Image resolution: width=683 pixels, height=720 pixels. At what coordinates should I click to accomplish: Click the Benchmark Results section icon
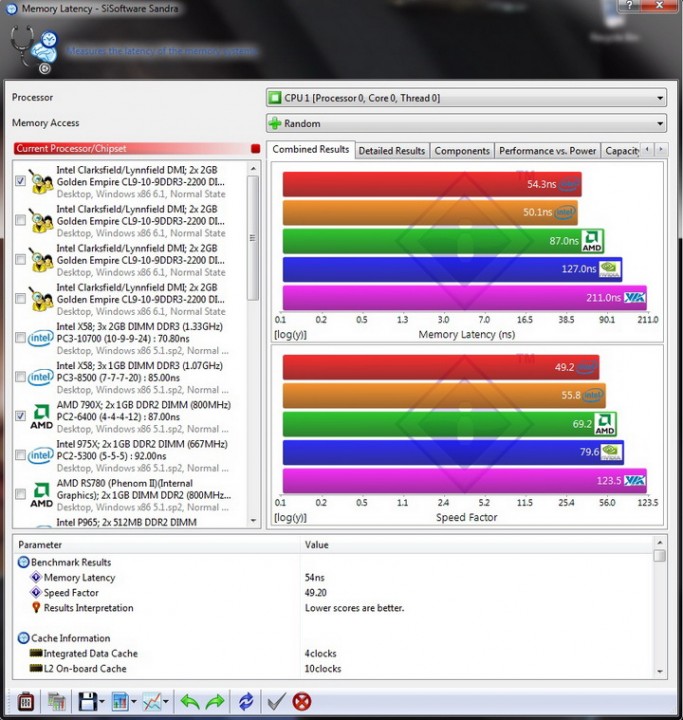(x=23, y=562)
